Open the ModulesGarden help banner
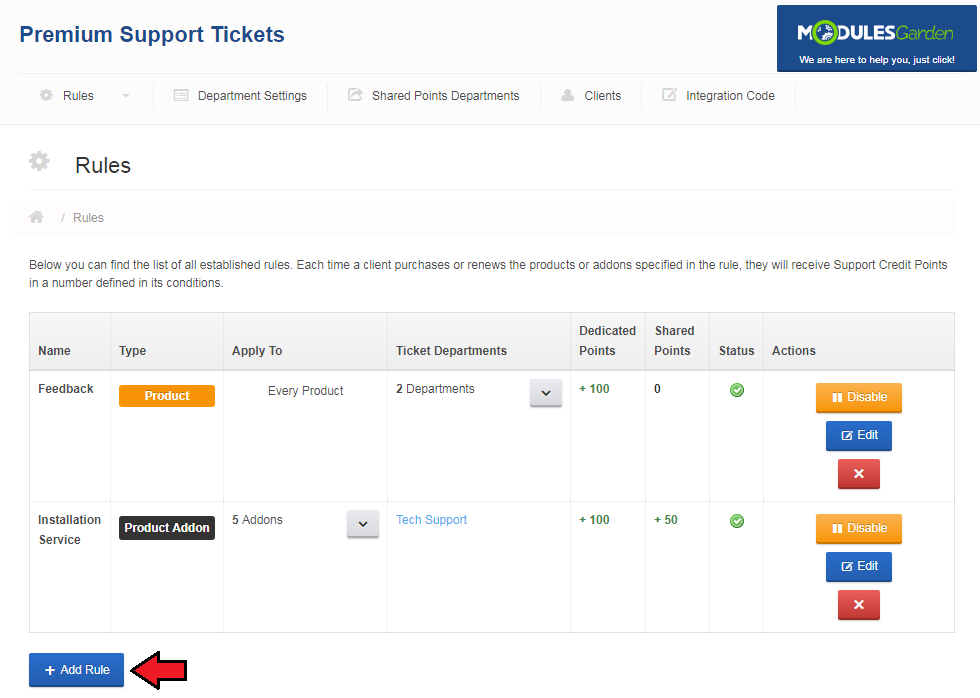Viewport: 980px width, 698px height. click(x=876, y=40)
